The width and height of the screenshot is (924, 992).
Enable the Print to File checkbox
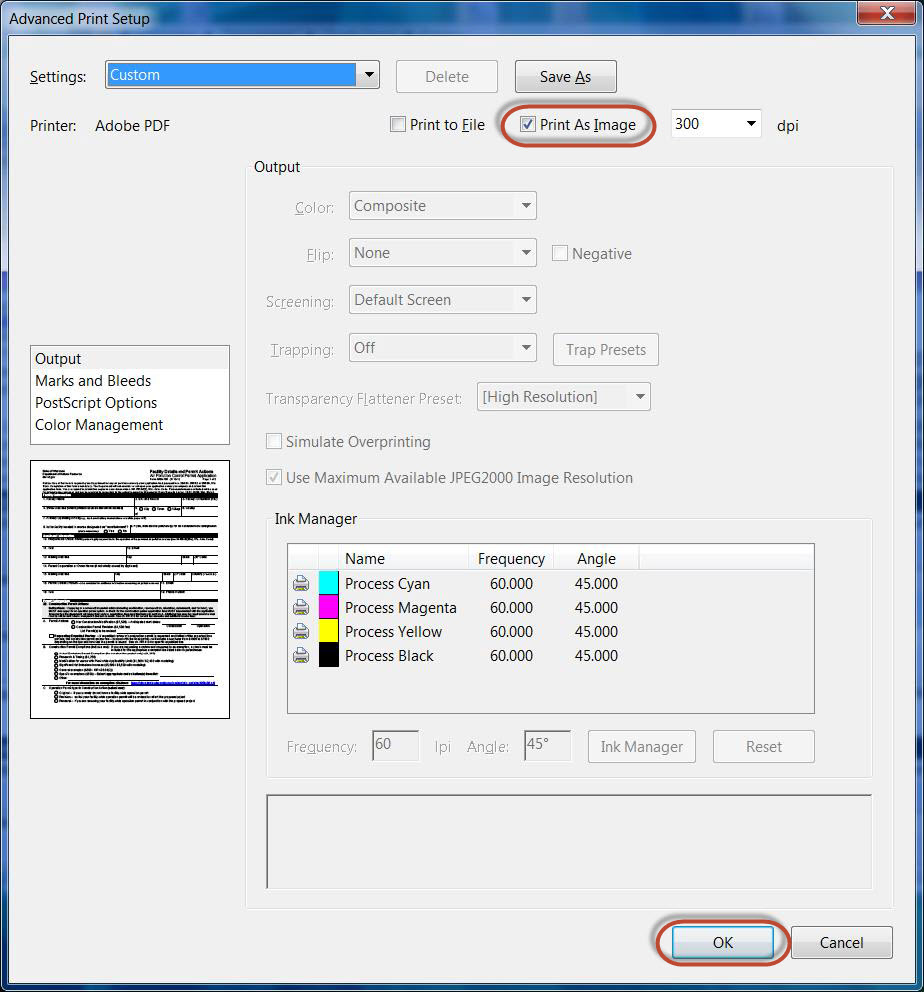tap(398, 125)
